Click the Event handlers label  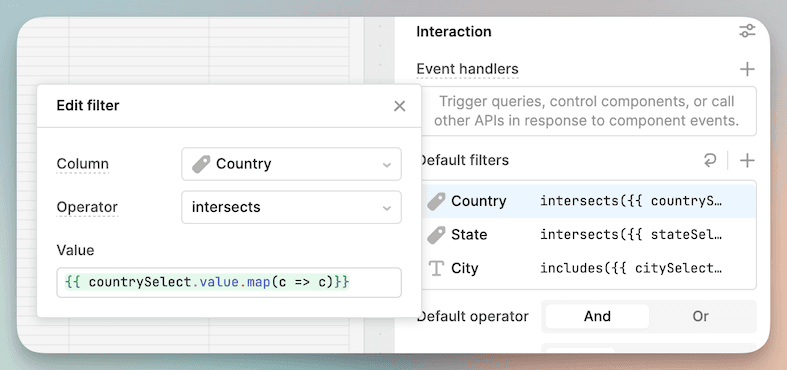click(x=467, y=69)
